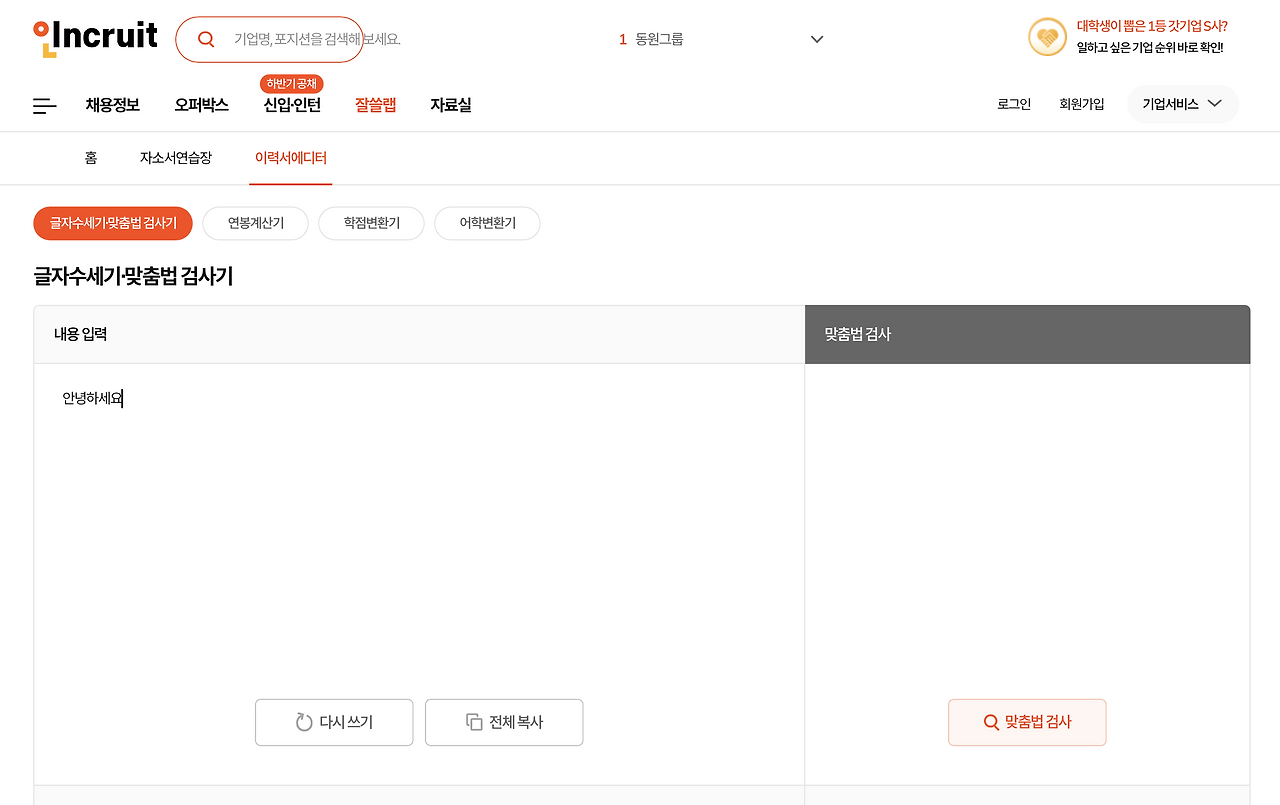
Task: Expand the trending keyword dropdown chevron
Action: coord(817,39)
